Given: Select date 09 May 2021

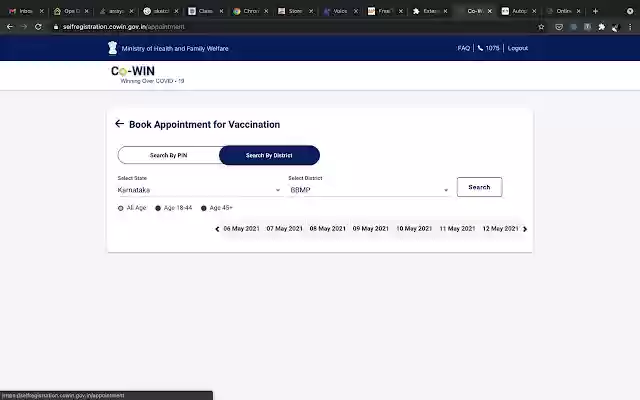Looking at the screenshot, I should [x=371, y=229].
